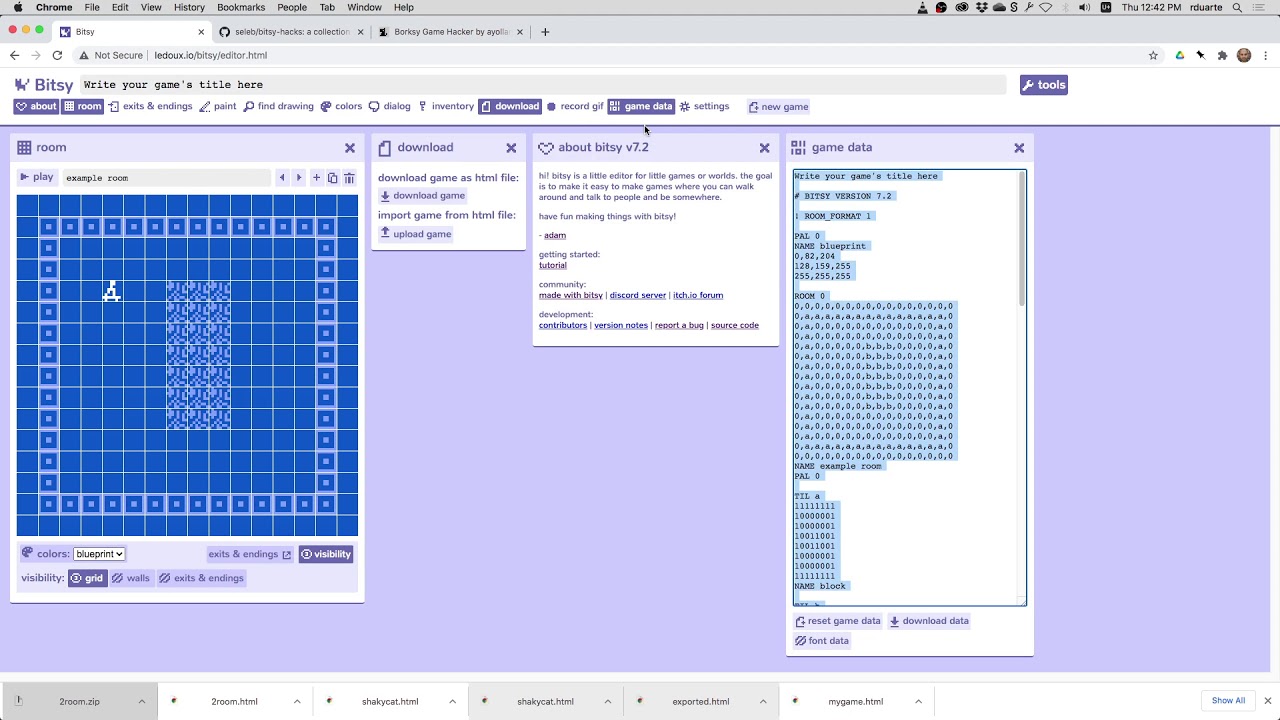Expand mygame.html download options

tap(920, 702)
